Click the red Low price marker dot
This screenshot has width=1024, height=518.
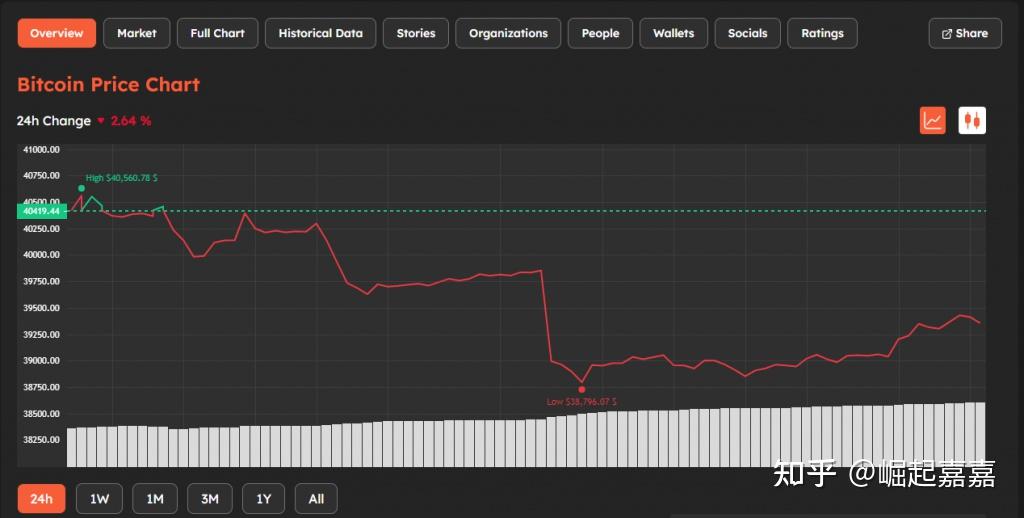[582, 390]
